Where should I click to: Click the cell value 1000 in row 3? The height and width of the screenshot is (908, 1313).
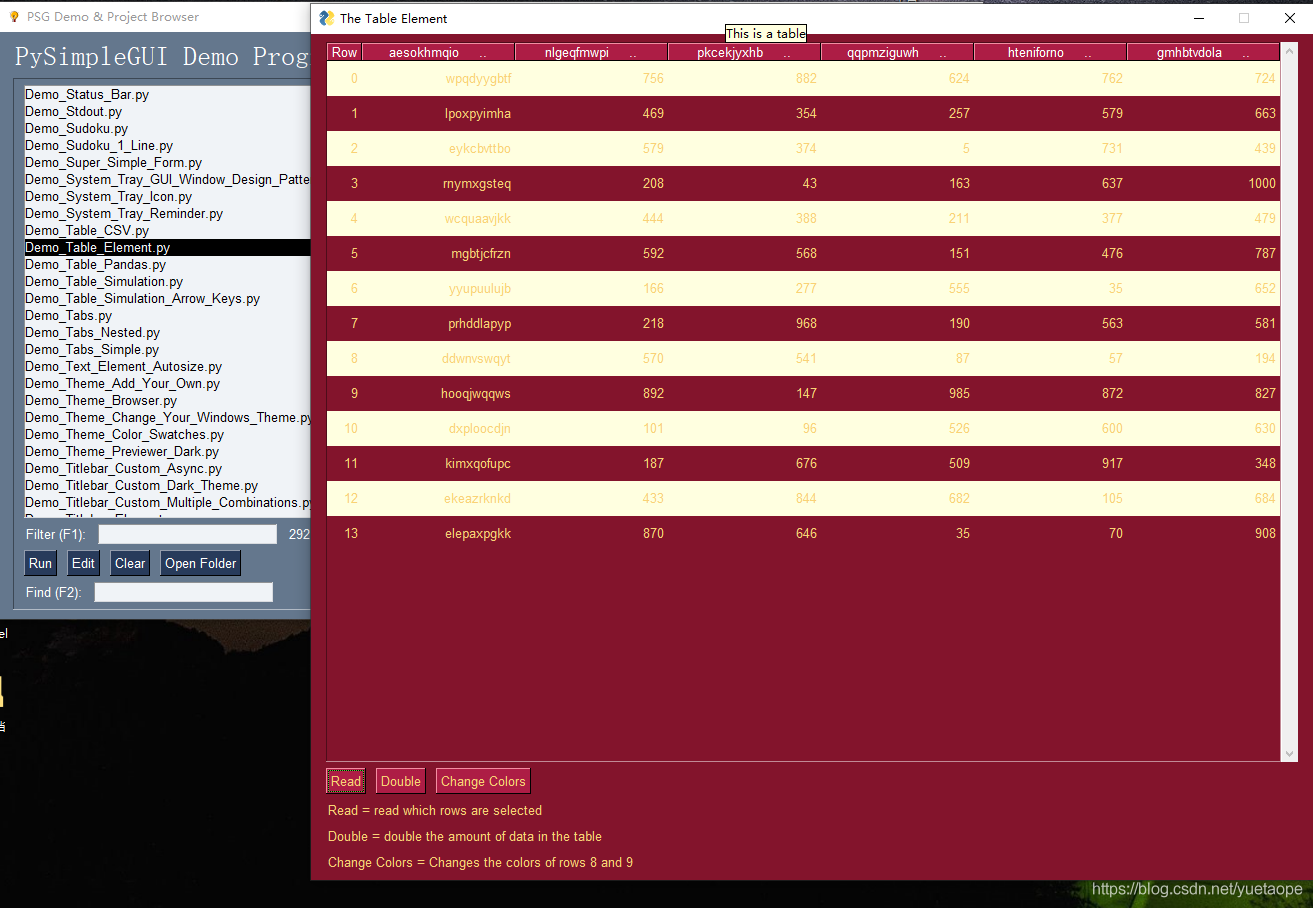[x=1262, y=183]
